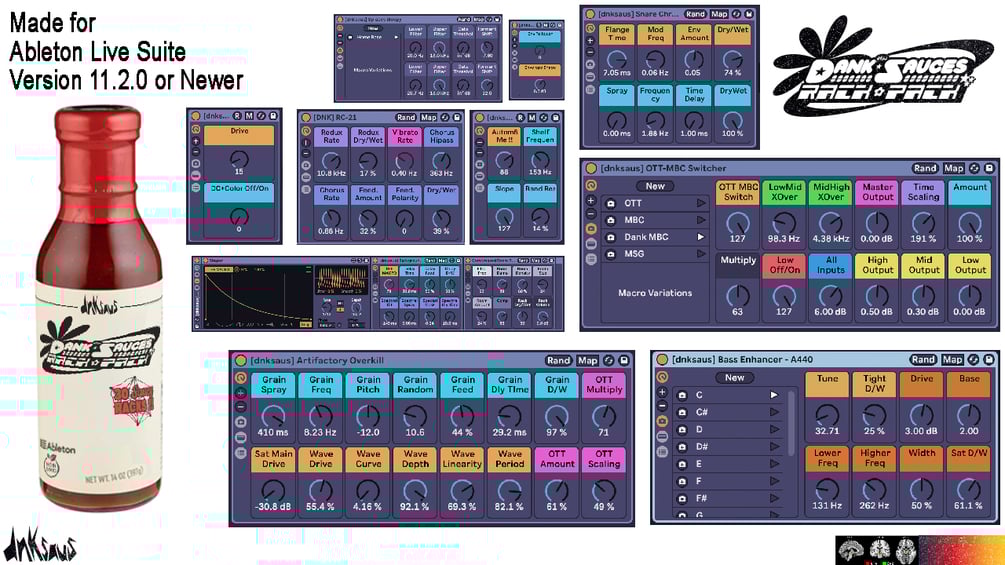1005x565 pixels.
Task: Launch the E variation in Bass Enhancer
Action: 774,464
